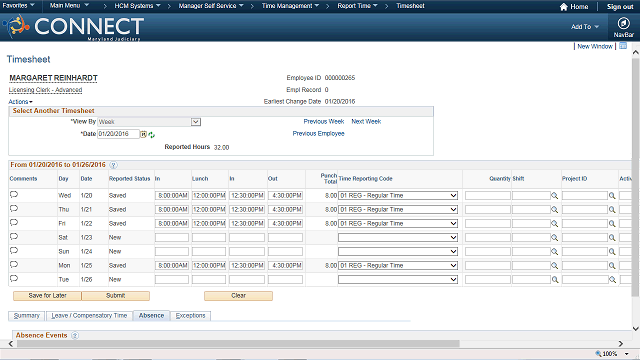Select the Absence tab
The image size is (640, 360).
point(151,316)
